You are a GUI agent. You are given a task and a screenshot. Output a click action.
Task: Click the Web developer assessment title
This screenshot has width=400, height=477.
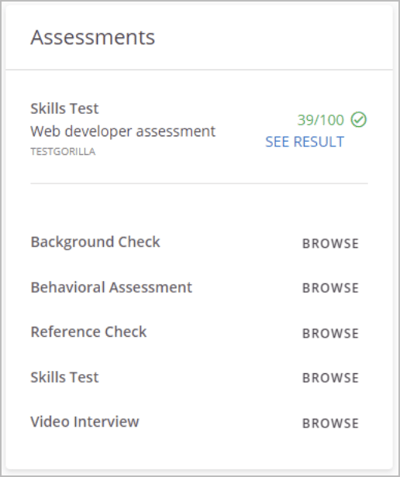click(x=123, y=131)
